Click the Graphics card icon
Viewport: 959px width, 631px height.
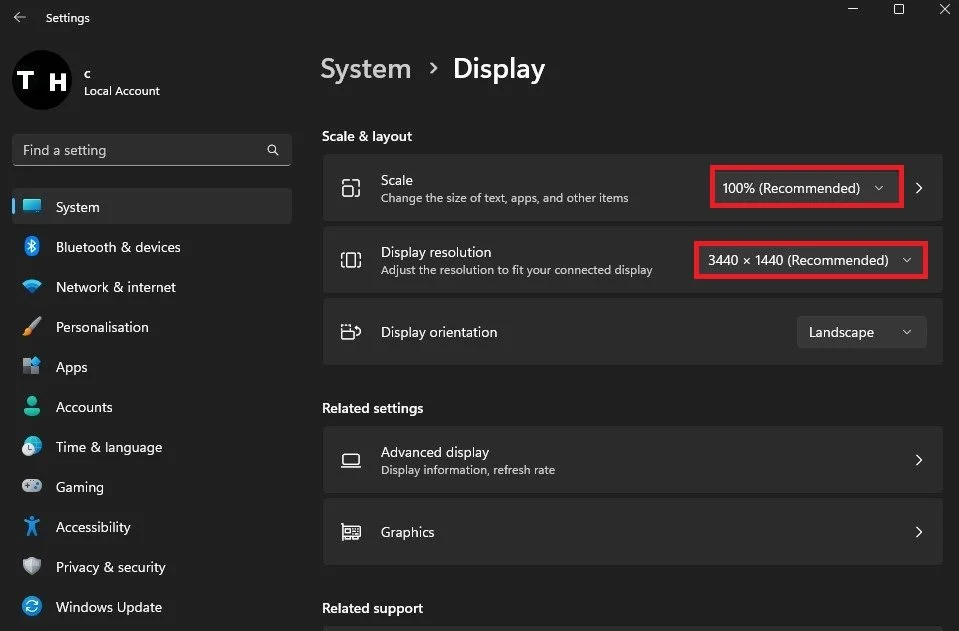(350, 532)
